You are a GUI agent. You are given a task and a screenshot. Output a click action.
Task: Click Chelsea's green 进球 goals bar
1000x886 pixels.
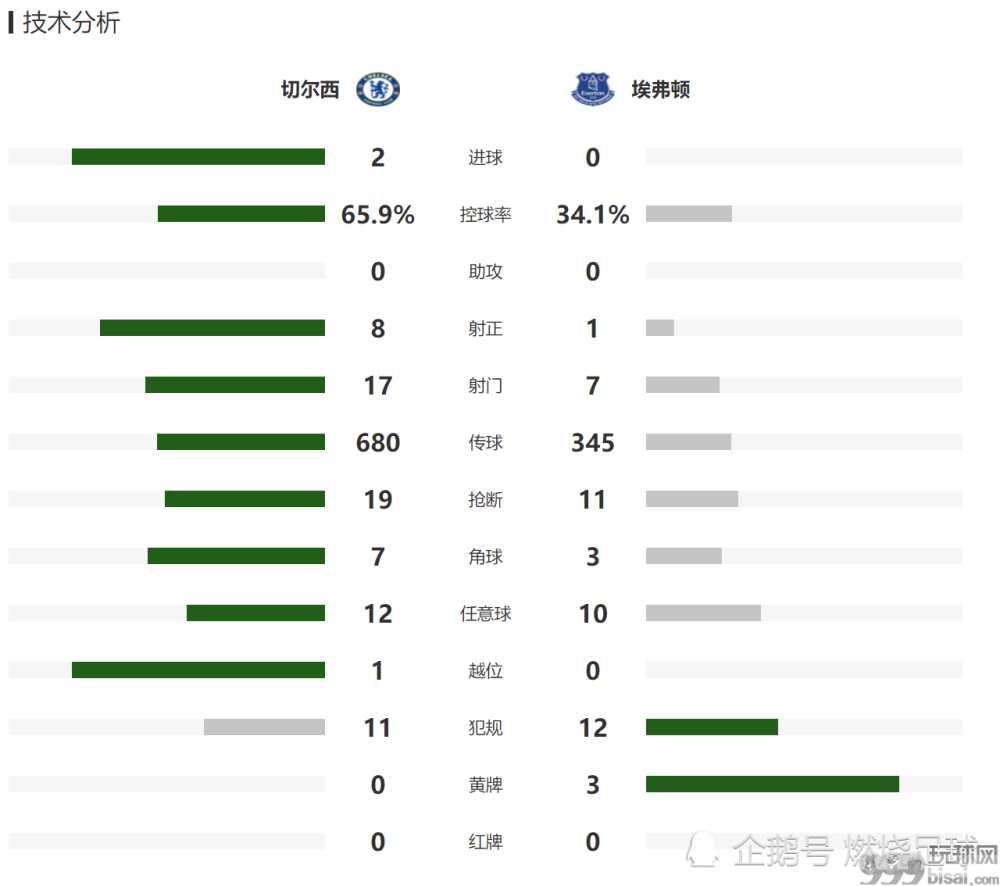coord(198,157)
